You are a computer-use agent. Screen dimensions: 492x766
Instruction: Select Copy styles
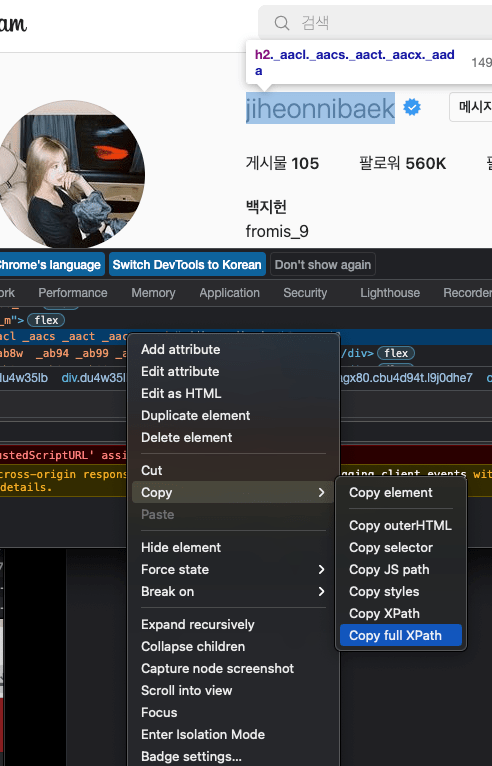tap(401, 592)
